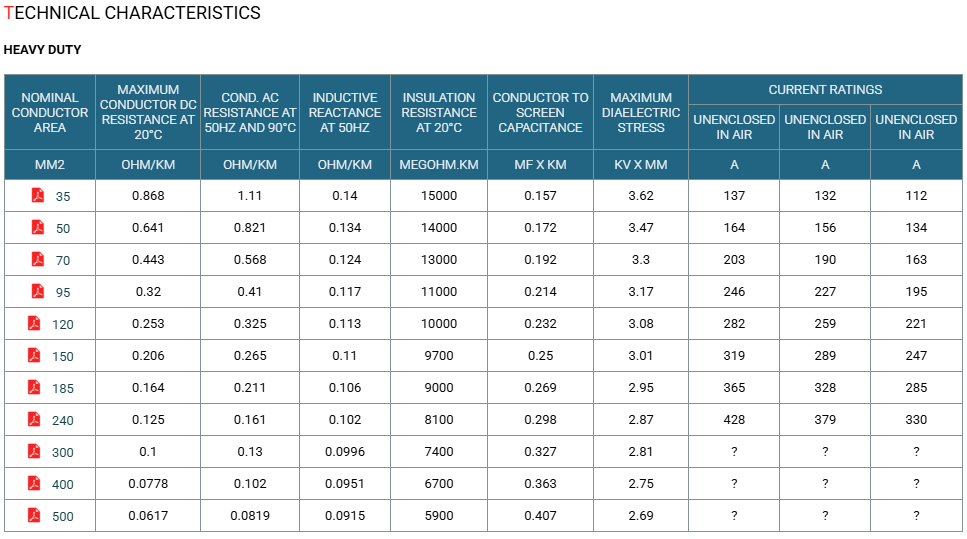Follow the 35 conductor area link
Screen dimensions: 967x539
click(x=63, y=197)
